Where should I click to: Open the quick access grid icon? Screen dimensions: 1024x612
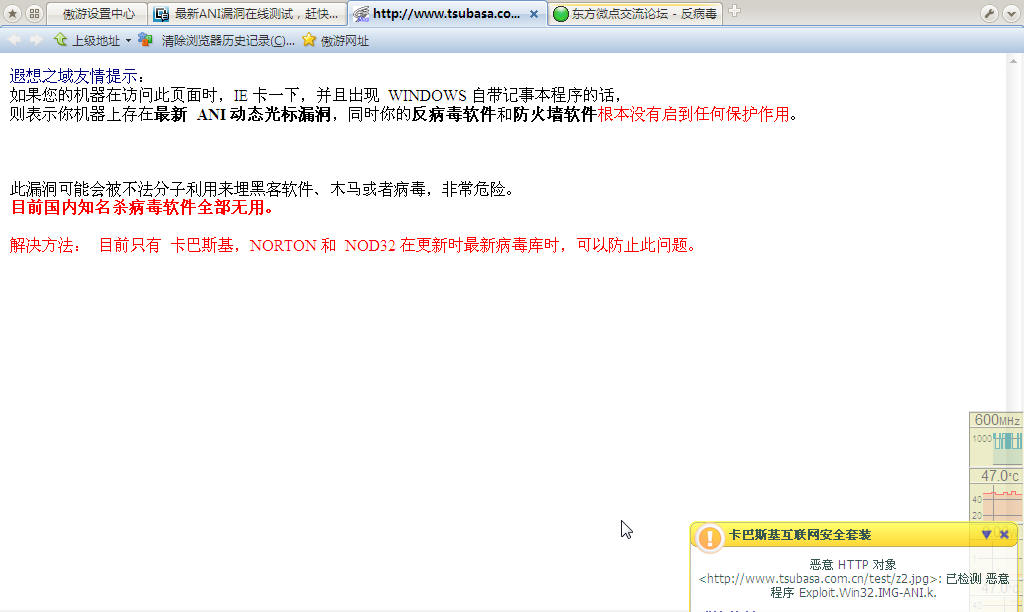coord(34,13)
